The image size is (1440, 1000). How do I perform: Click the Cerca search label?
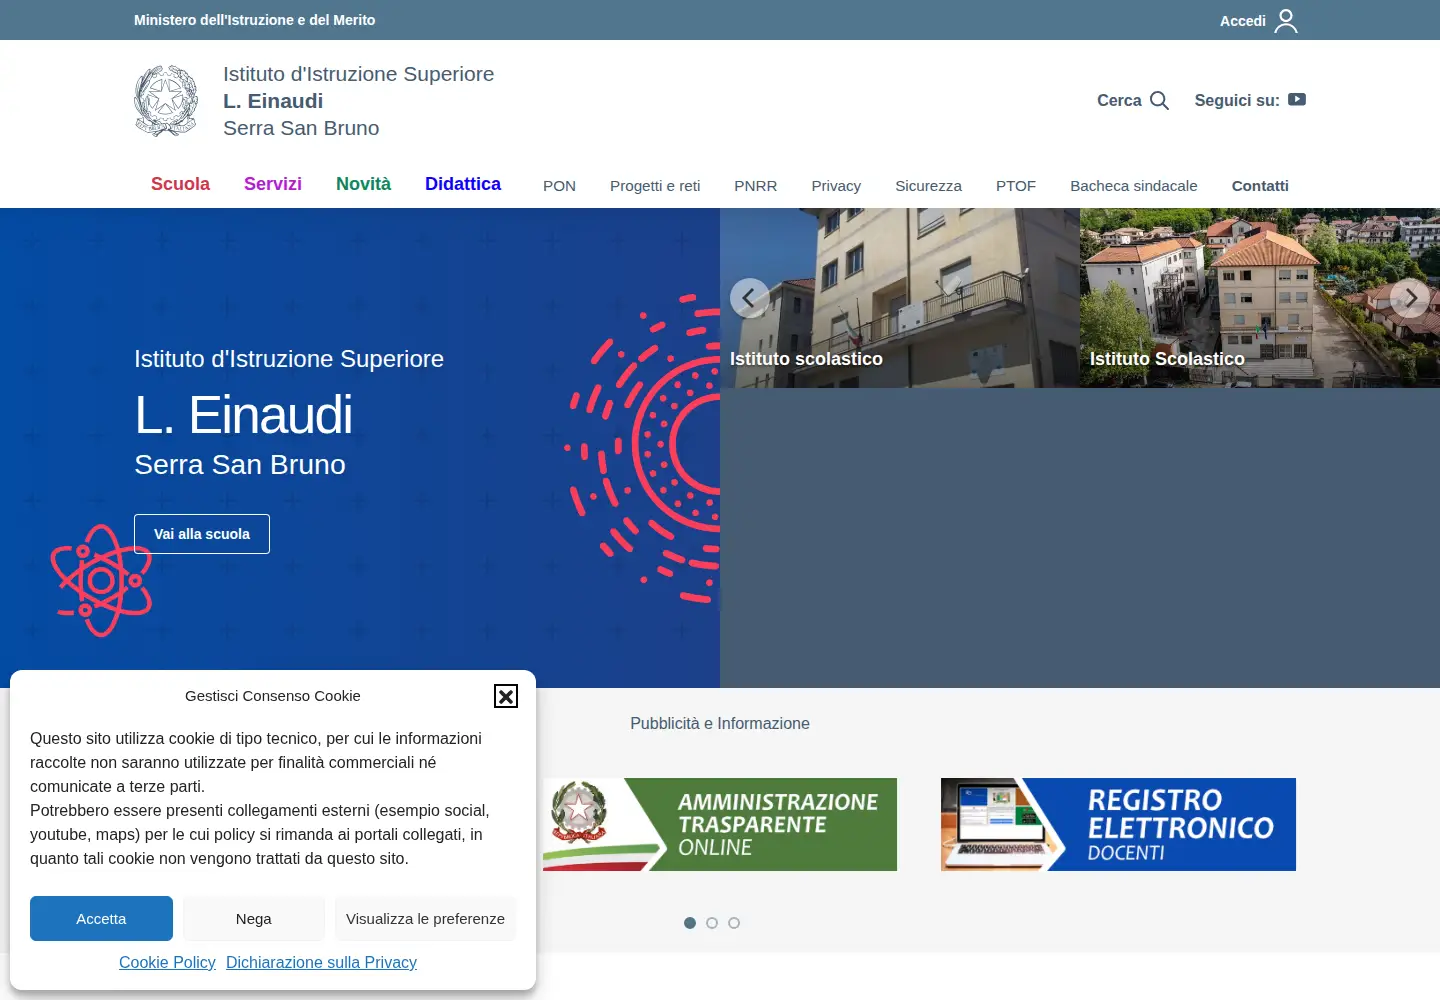(x=1119, y=100)
